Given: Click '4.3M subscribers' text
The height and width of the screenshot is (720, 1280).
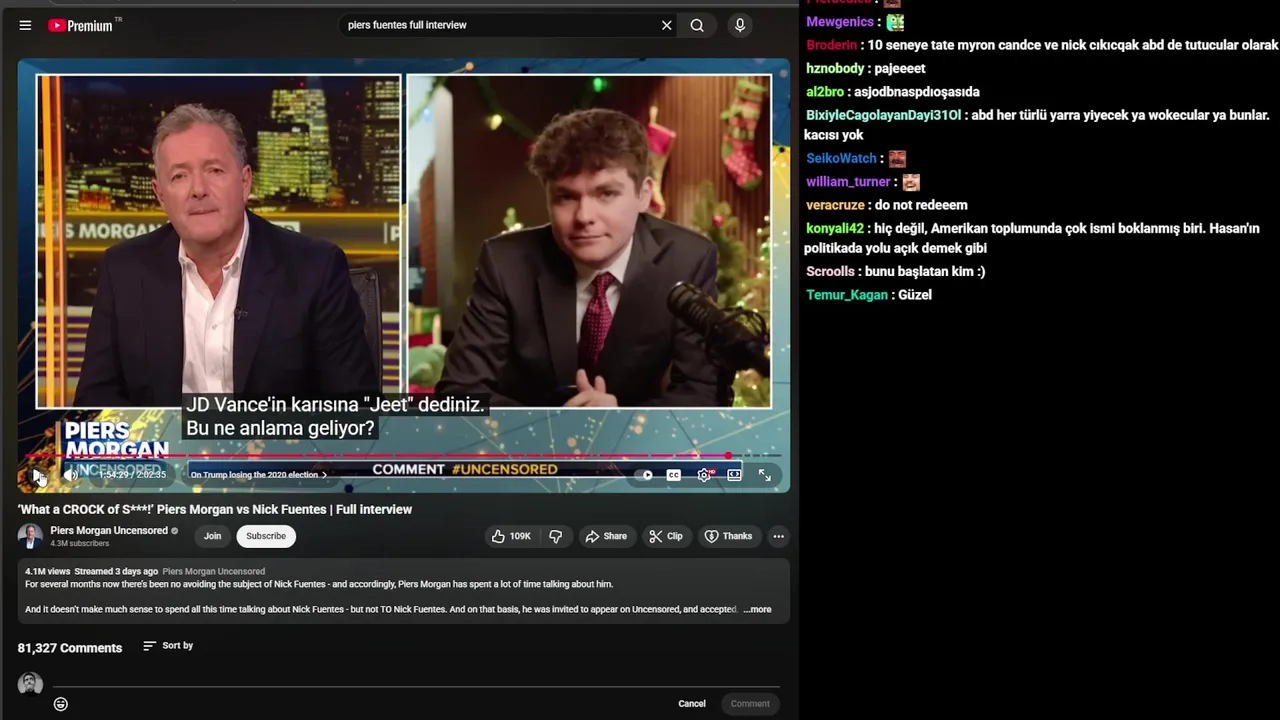Looking at the screenshot, I should (x=79, y=543).
